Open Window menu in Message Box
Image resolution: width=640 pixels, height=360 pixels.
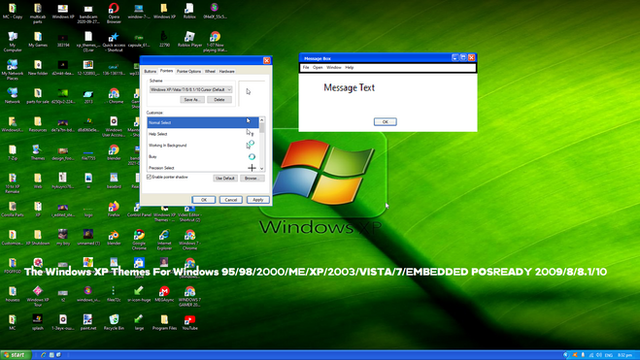(334, 67)
